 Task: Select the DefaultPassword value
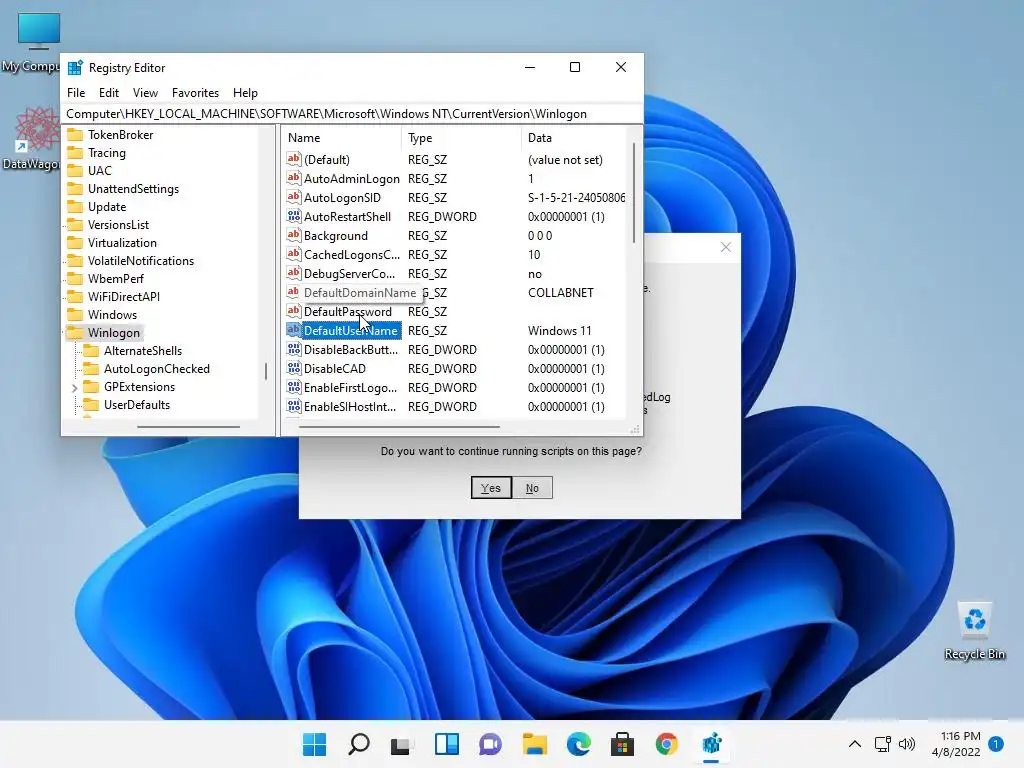(x=347, y=312)
